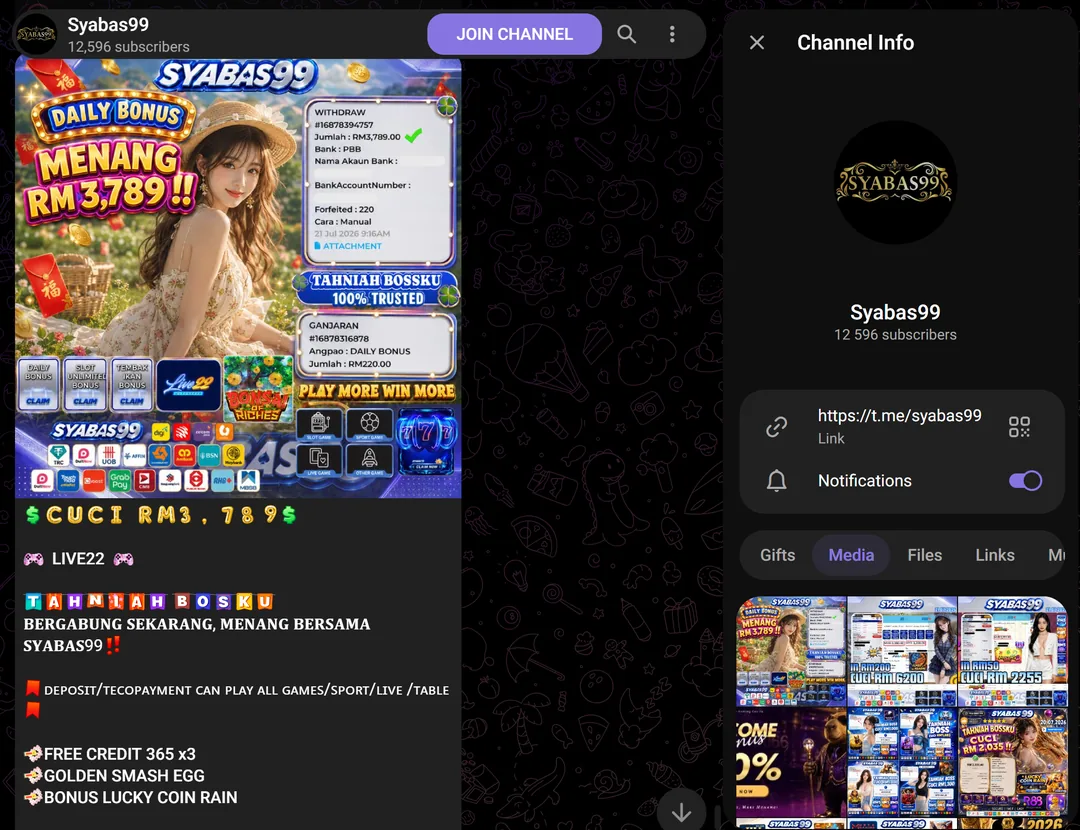The height and width of the screenshot is (830, 1080).
Task: Click the JOIN CHANNEL button
Action: [514, 34]
